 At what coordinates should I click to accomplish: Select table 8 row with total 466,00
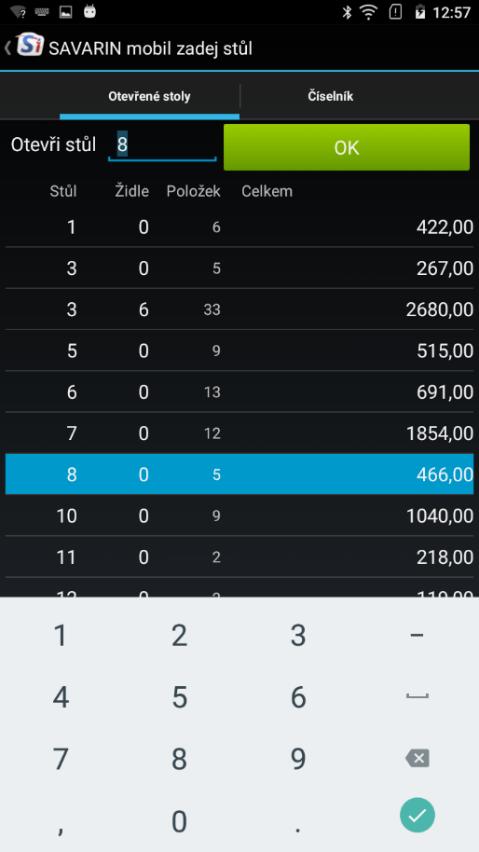(x=240, y=474)
